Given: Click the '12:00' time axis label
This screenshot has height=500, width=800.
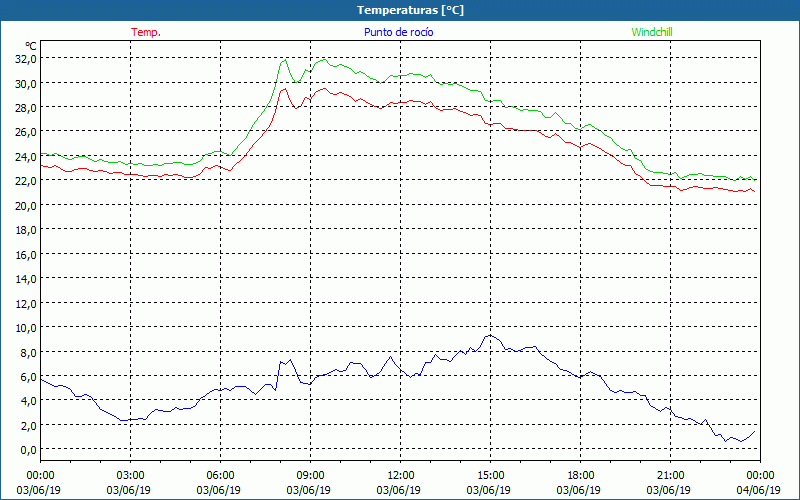Looking at the screenshot, I should pyautogui.click(x=401, y=476).
